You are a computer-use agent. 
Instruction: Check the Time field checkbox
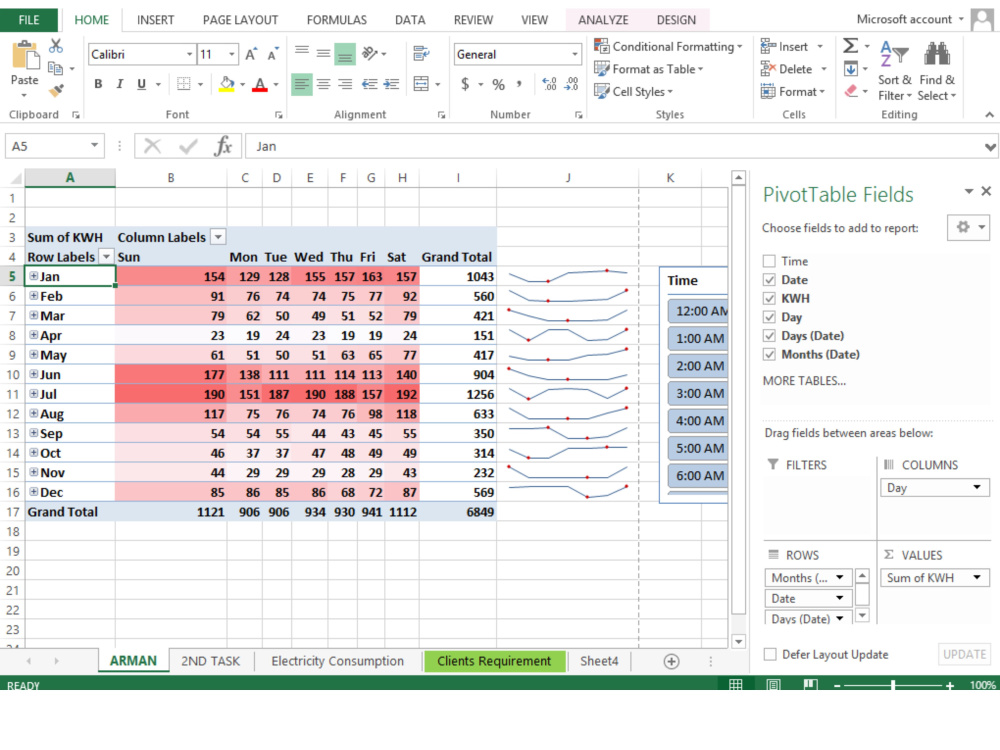(769, 261)
